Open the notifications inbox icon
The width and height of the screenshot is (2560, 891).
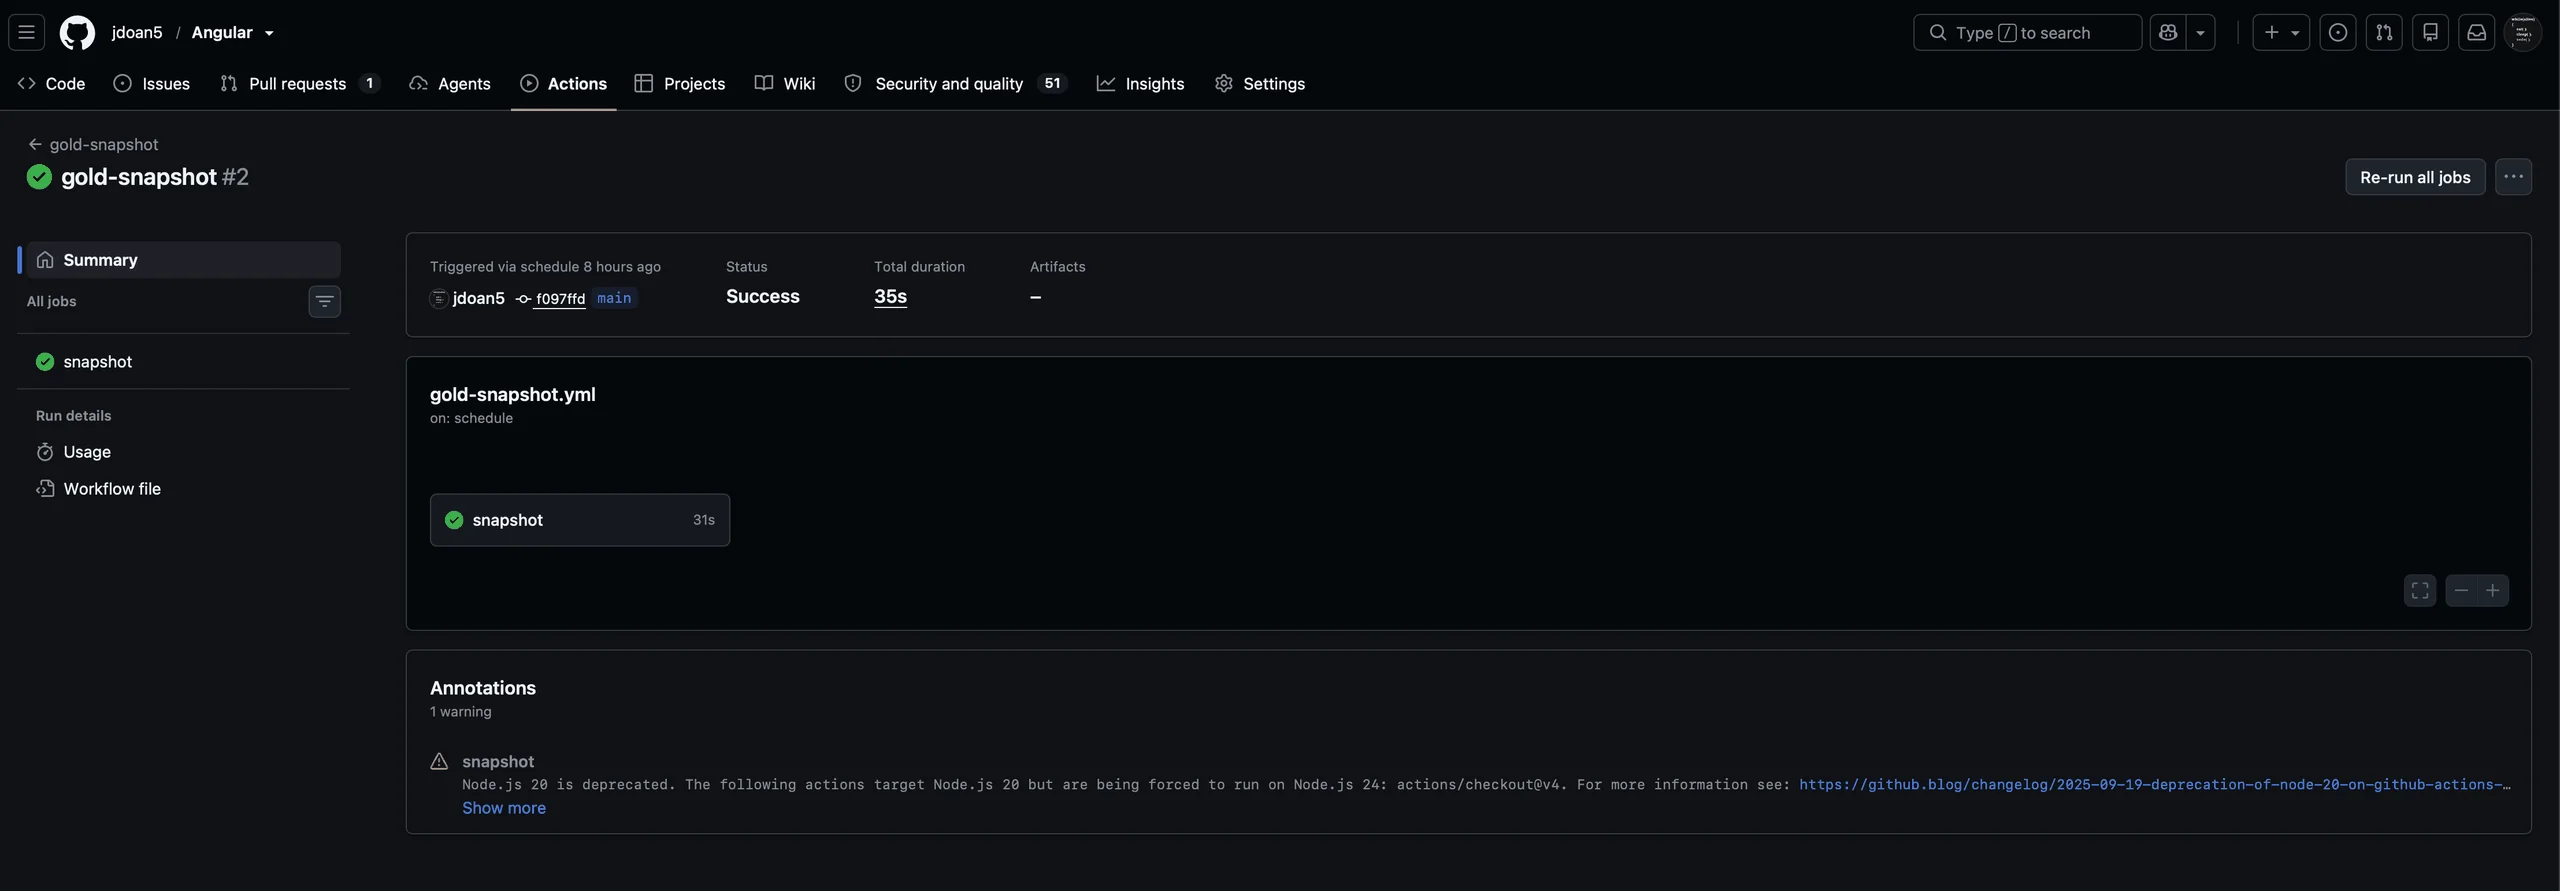[x=2476, y=32]
